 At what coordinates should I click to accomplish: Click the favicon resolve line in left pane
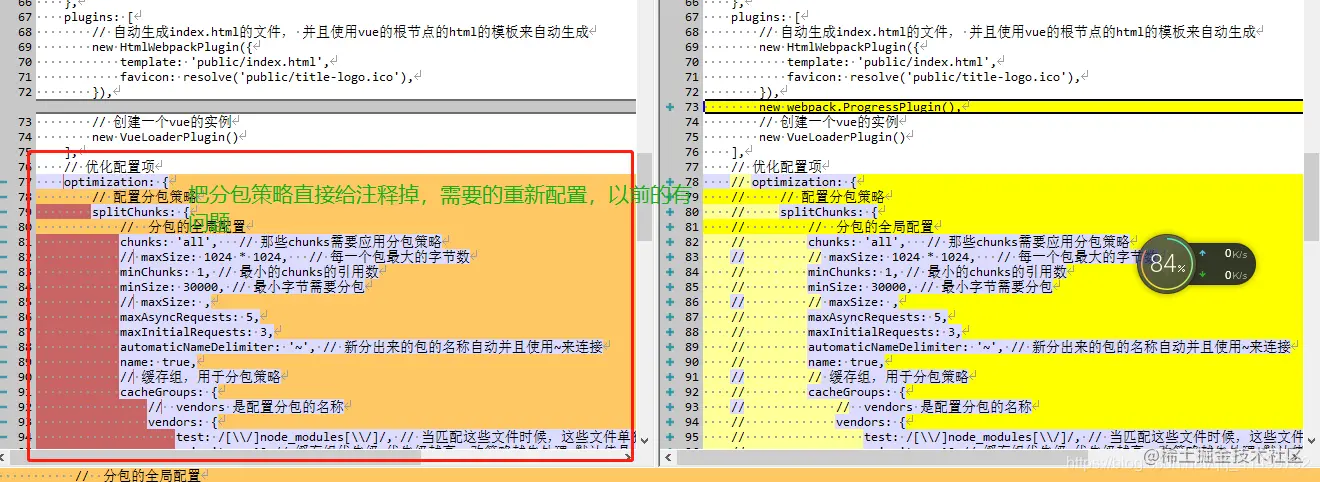point(267,77)
